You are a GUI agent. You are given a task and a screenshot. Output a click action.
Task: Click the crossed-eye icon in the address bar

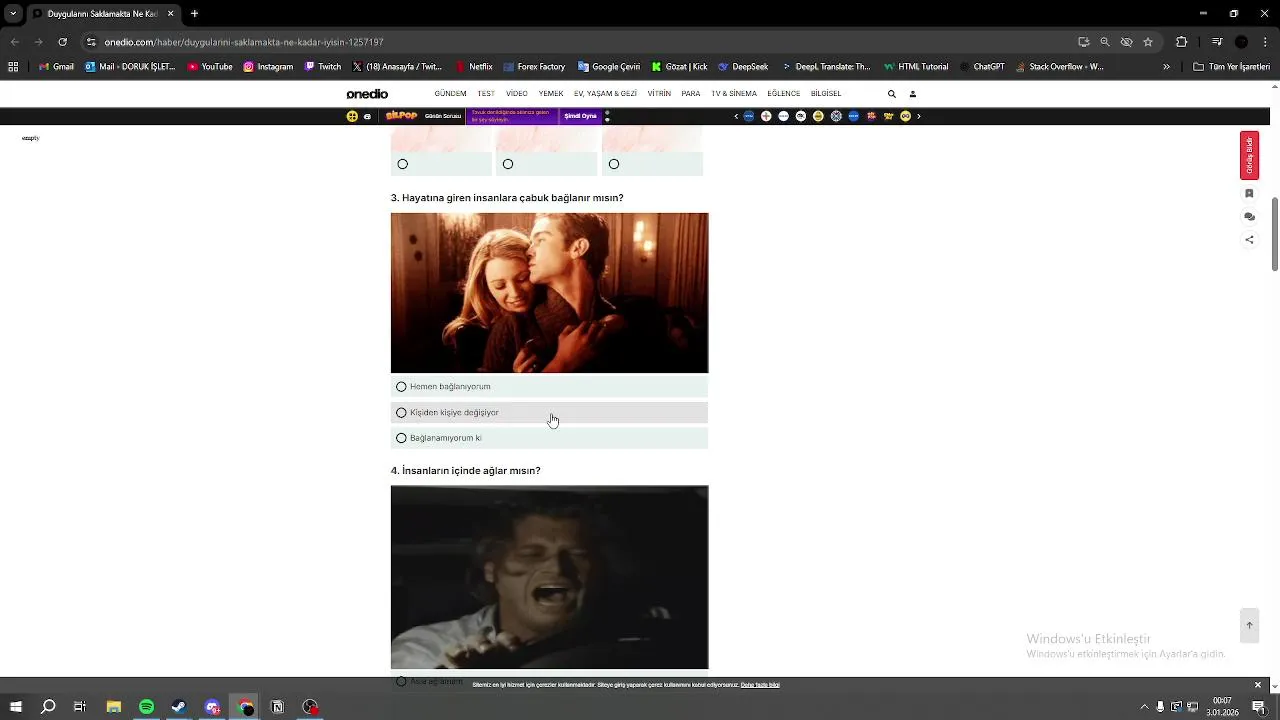1126,42
